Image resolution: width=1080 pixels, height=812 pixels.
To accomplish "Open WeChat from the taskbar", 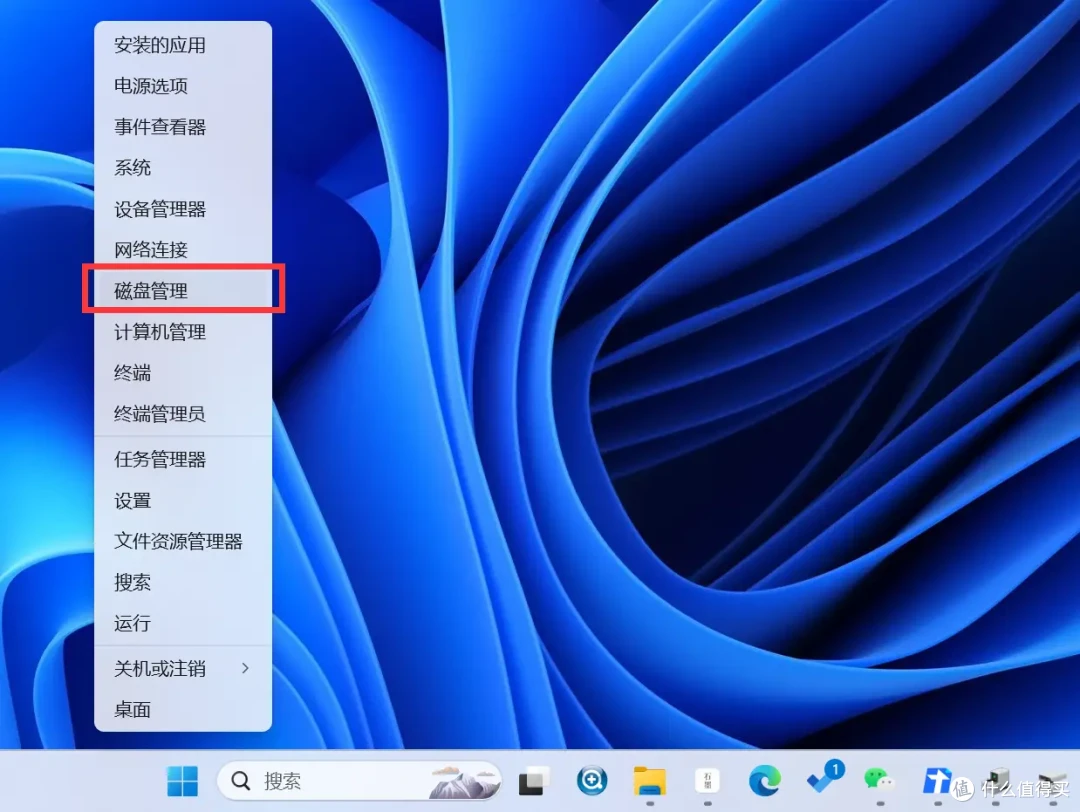I will click(x=879, y=780).
